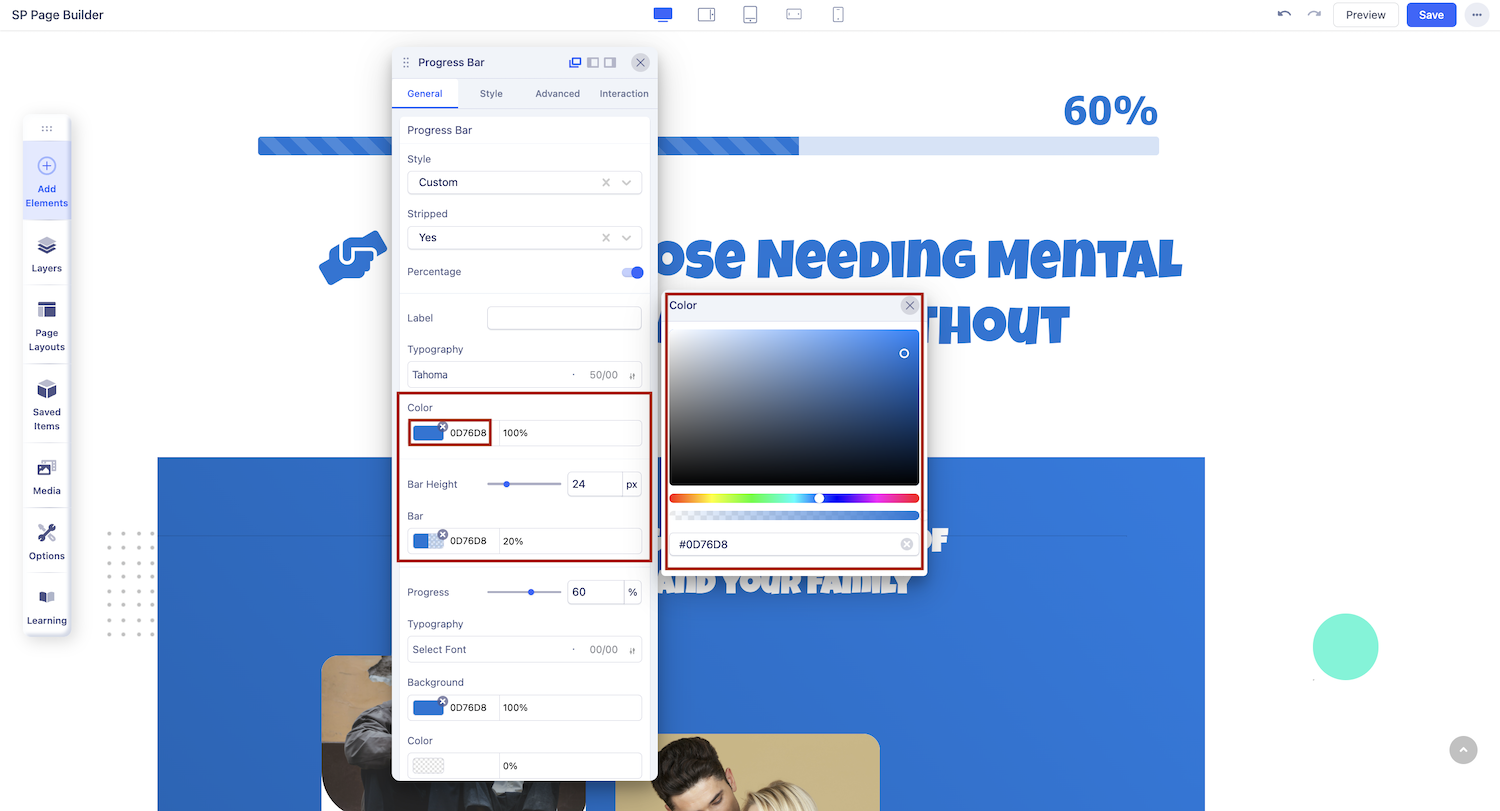Viewport: 1500px width, 811px height.
Task: Open the Add Elements panel
Action: pos(47,180)
